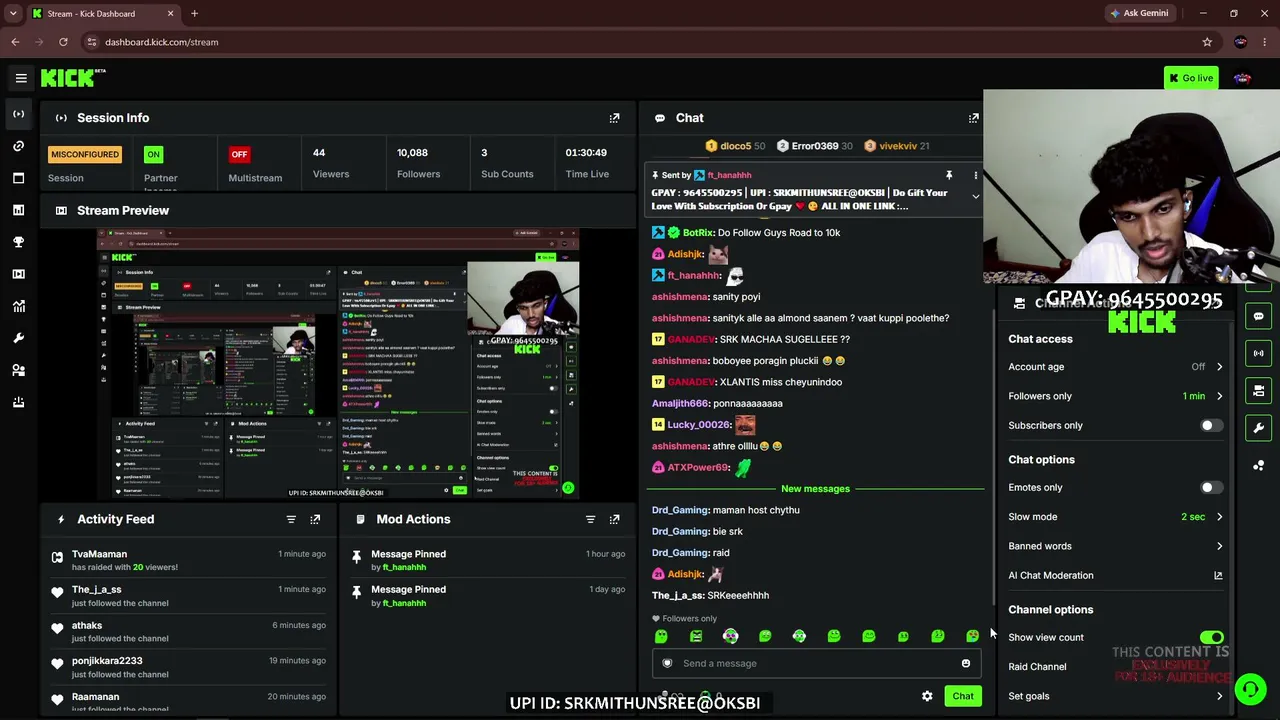Screen dimensions: 1280x720
Task: Turn off Show view count switch
Action: [x=1211, y=637]
